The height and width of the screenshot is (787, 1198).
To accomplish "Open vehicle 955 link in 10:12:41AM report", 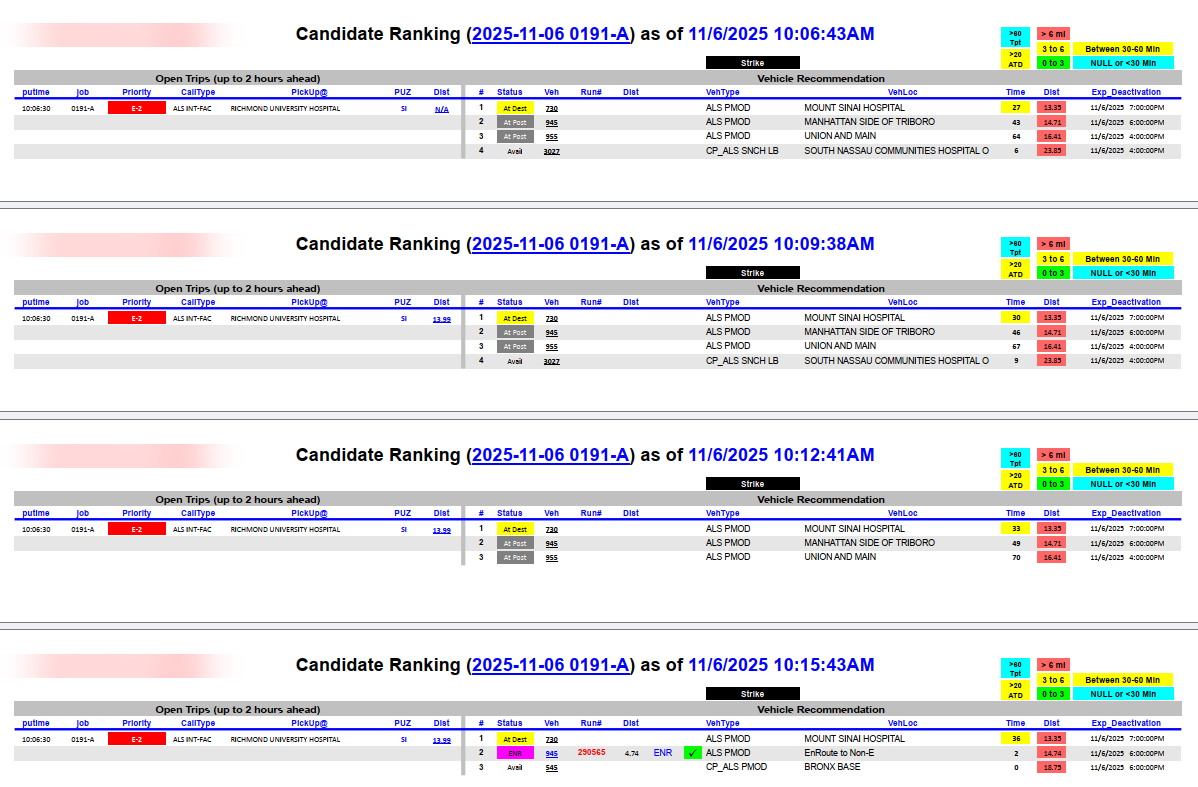I will [x=552, y=558].
